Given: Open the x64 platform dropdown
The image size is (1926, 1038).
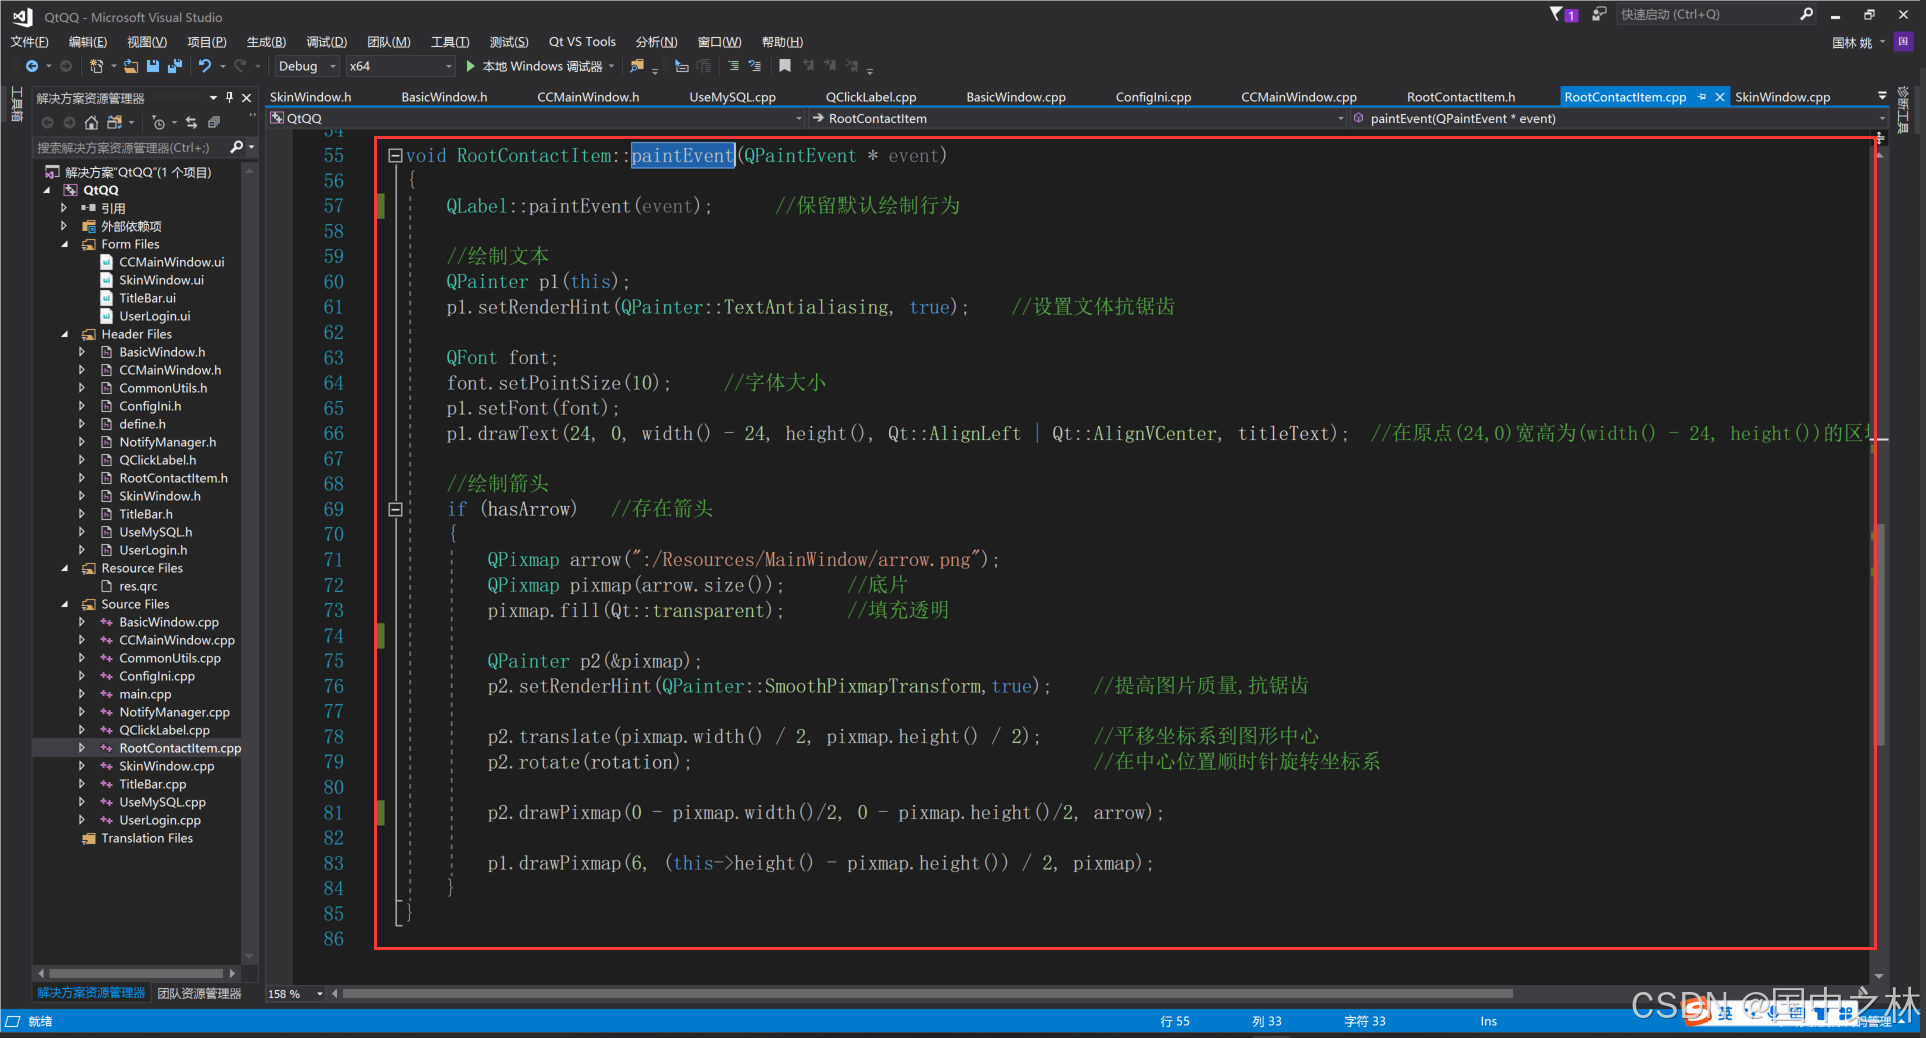Looking at the screenshot, I should [401, 66].
